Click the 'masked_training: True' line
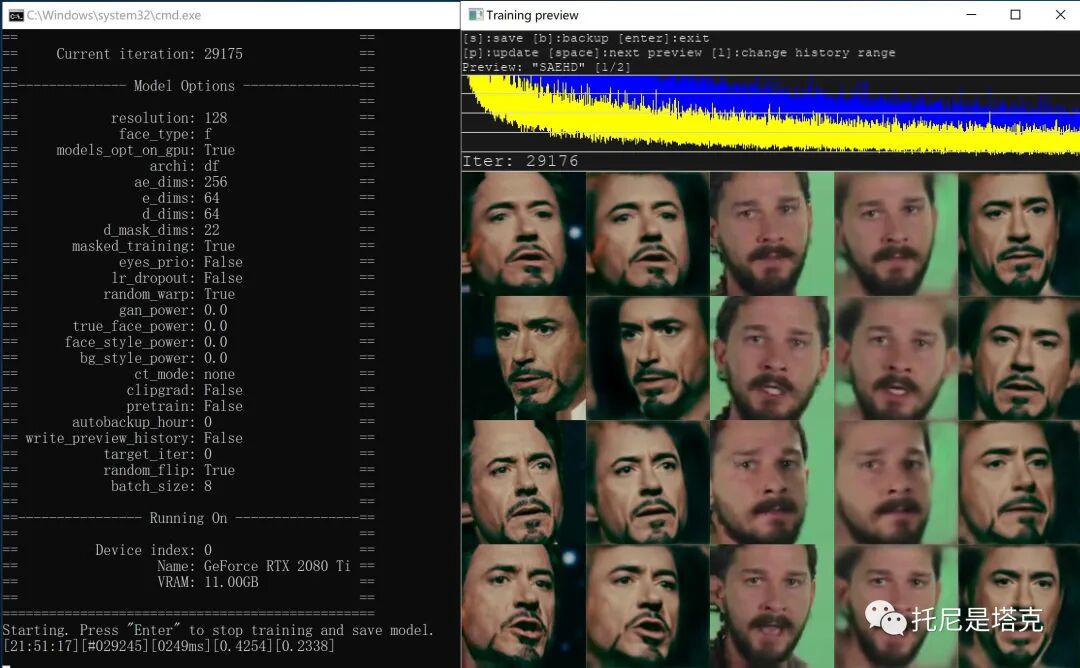The height and width of the screenshot is (668, 1080). tap(154, 246)
